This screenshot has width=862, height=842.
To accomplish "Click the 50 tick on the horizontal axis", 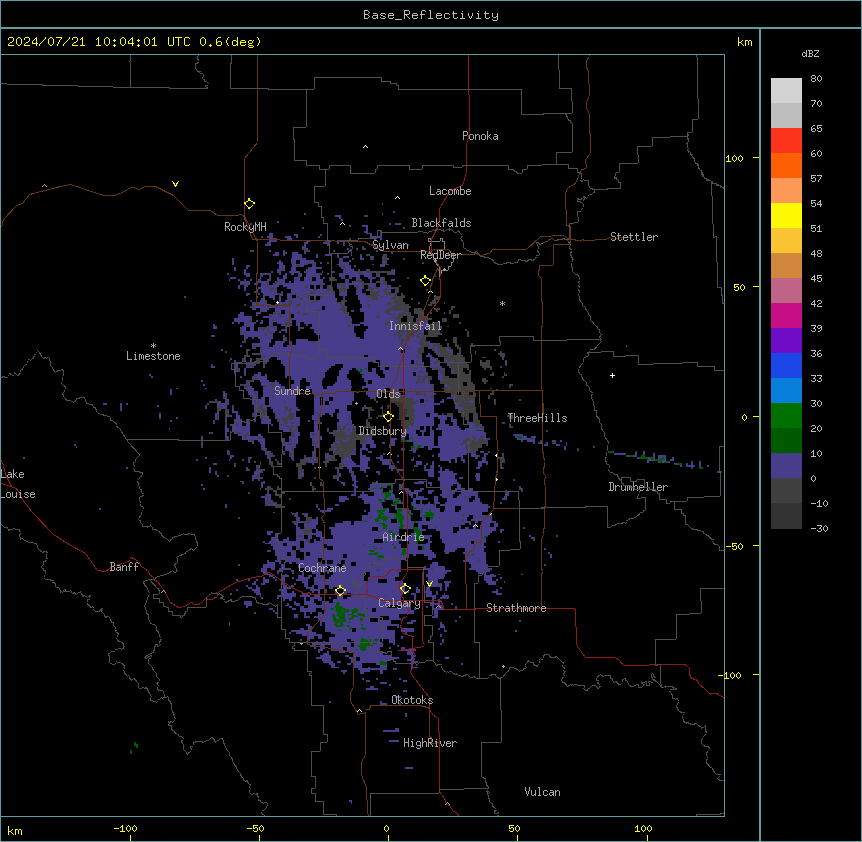I will point(514,828).
